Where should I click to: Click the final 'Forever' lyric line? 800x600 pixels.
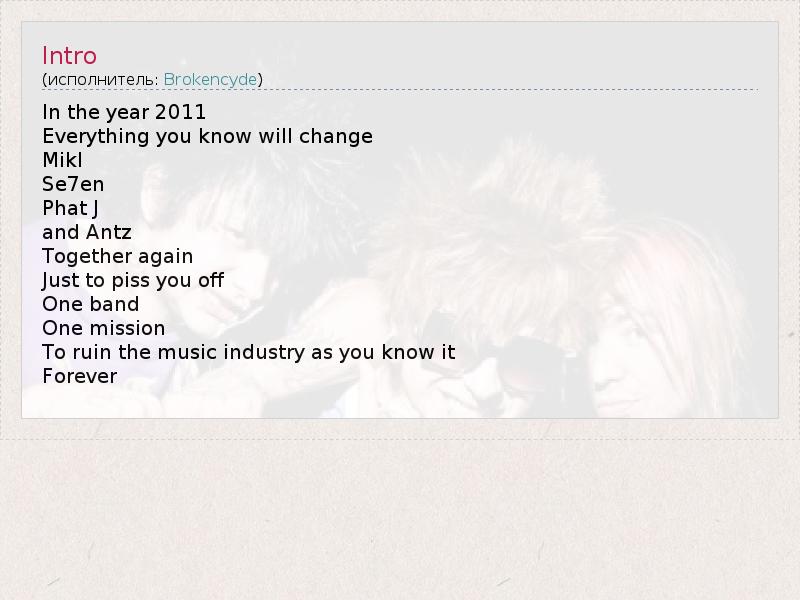coord(80,376)
